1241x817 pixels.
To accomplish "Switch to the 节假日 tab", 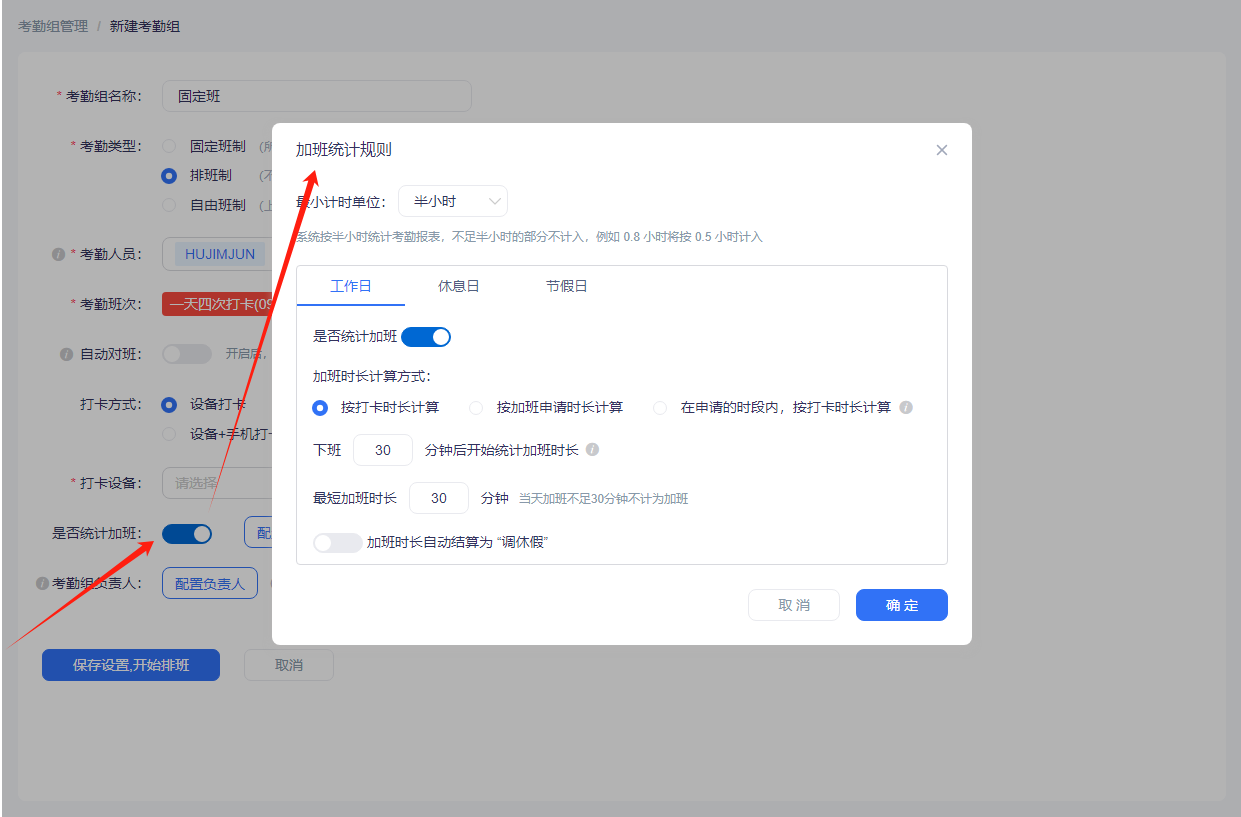I will (x=567, y=285).
